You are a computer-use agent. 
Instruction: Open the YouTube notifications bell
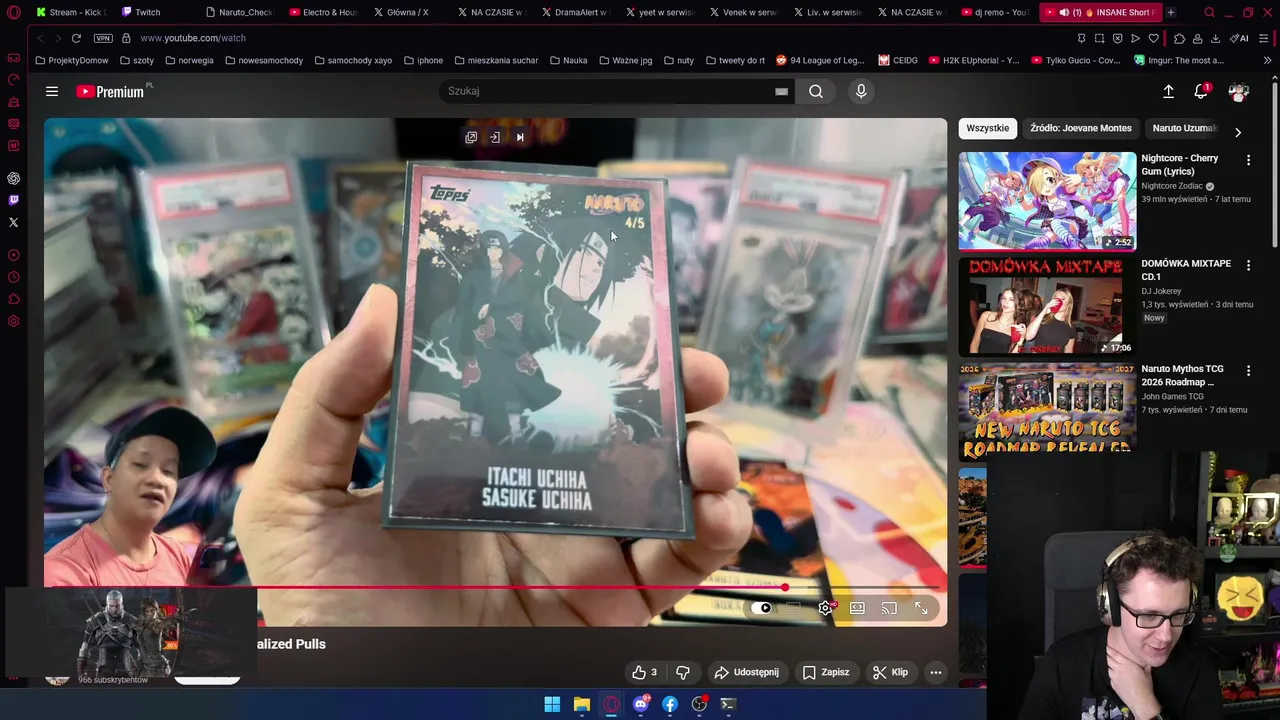tap(1201, 91)
